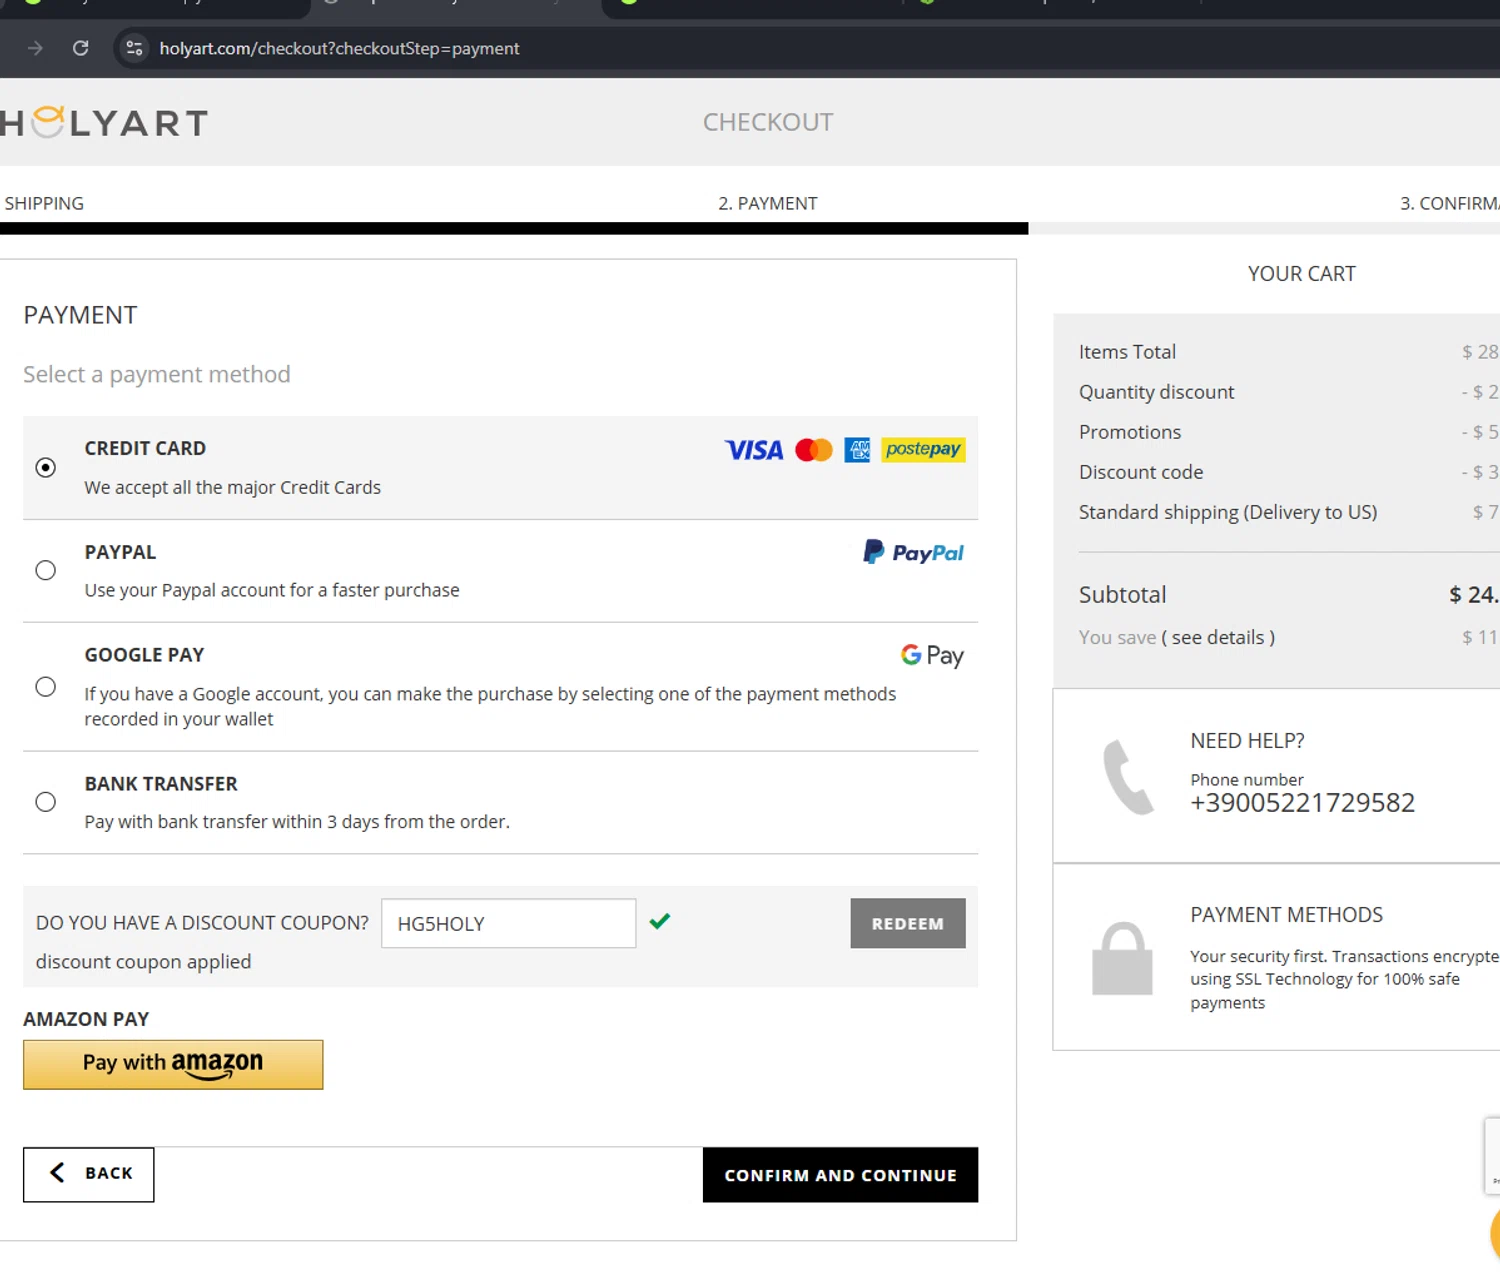Click the Discount code label

click(1141, 472)
